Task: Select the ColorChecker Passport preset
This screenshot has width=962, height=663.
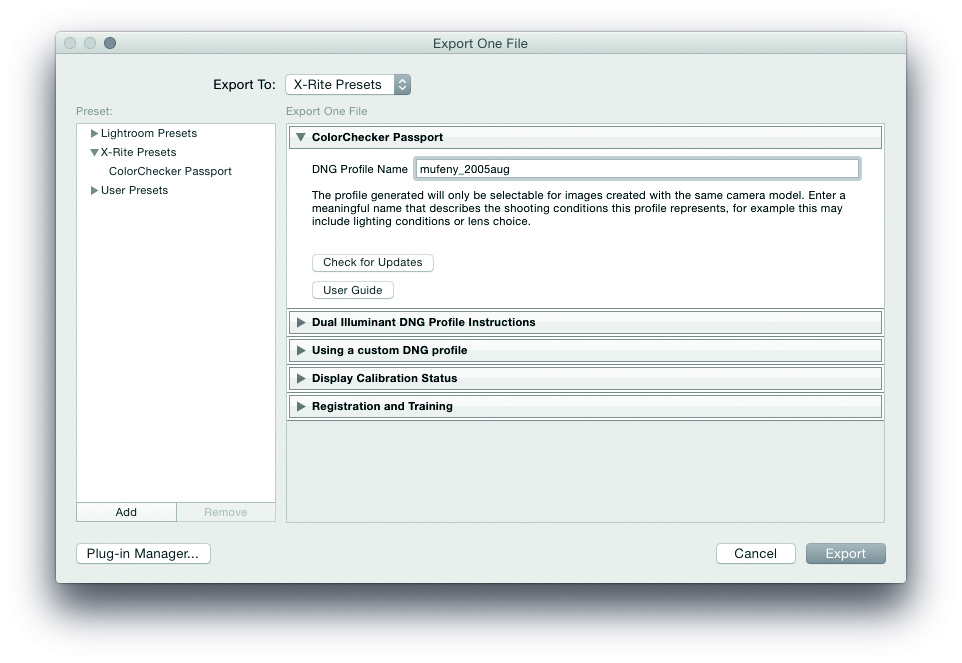Action: (170, 172)
